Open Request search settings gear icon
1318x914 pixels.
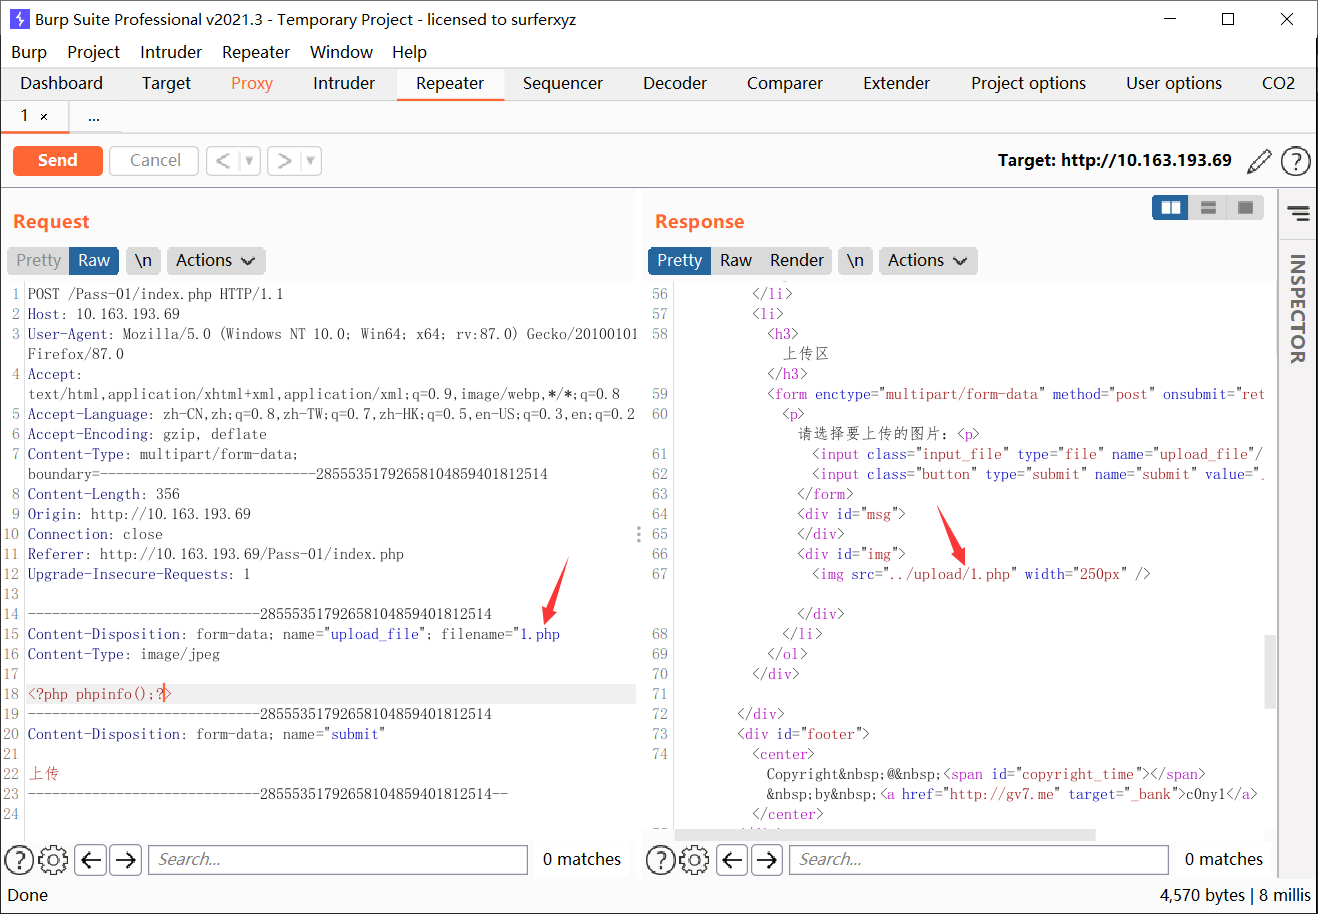pyautogui.click(x=53, y=859)
